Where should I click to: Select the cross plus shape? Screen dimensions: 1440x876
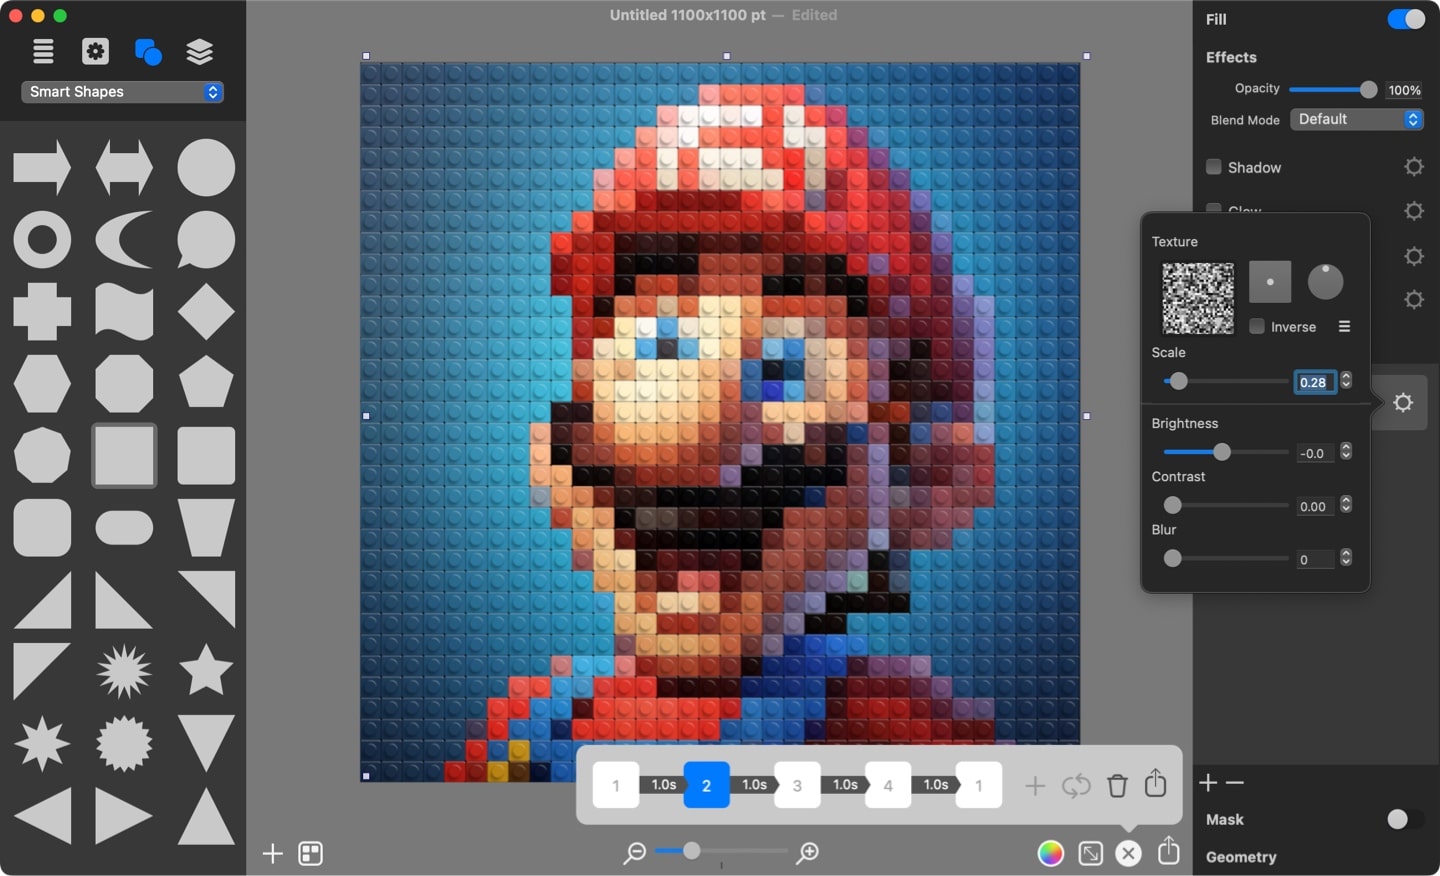(42, 312)
